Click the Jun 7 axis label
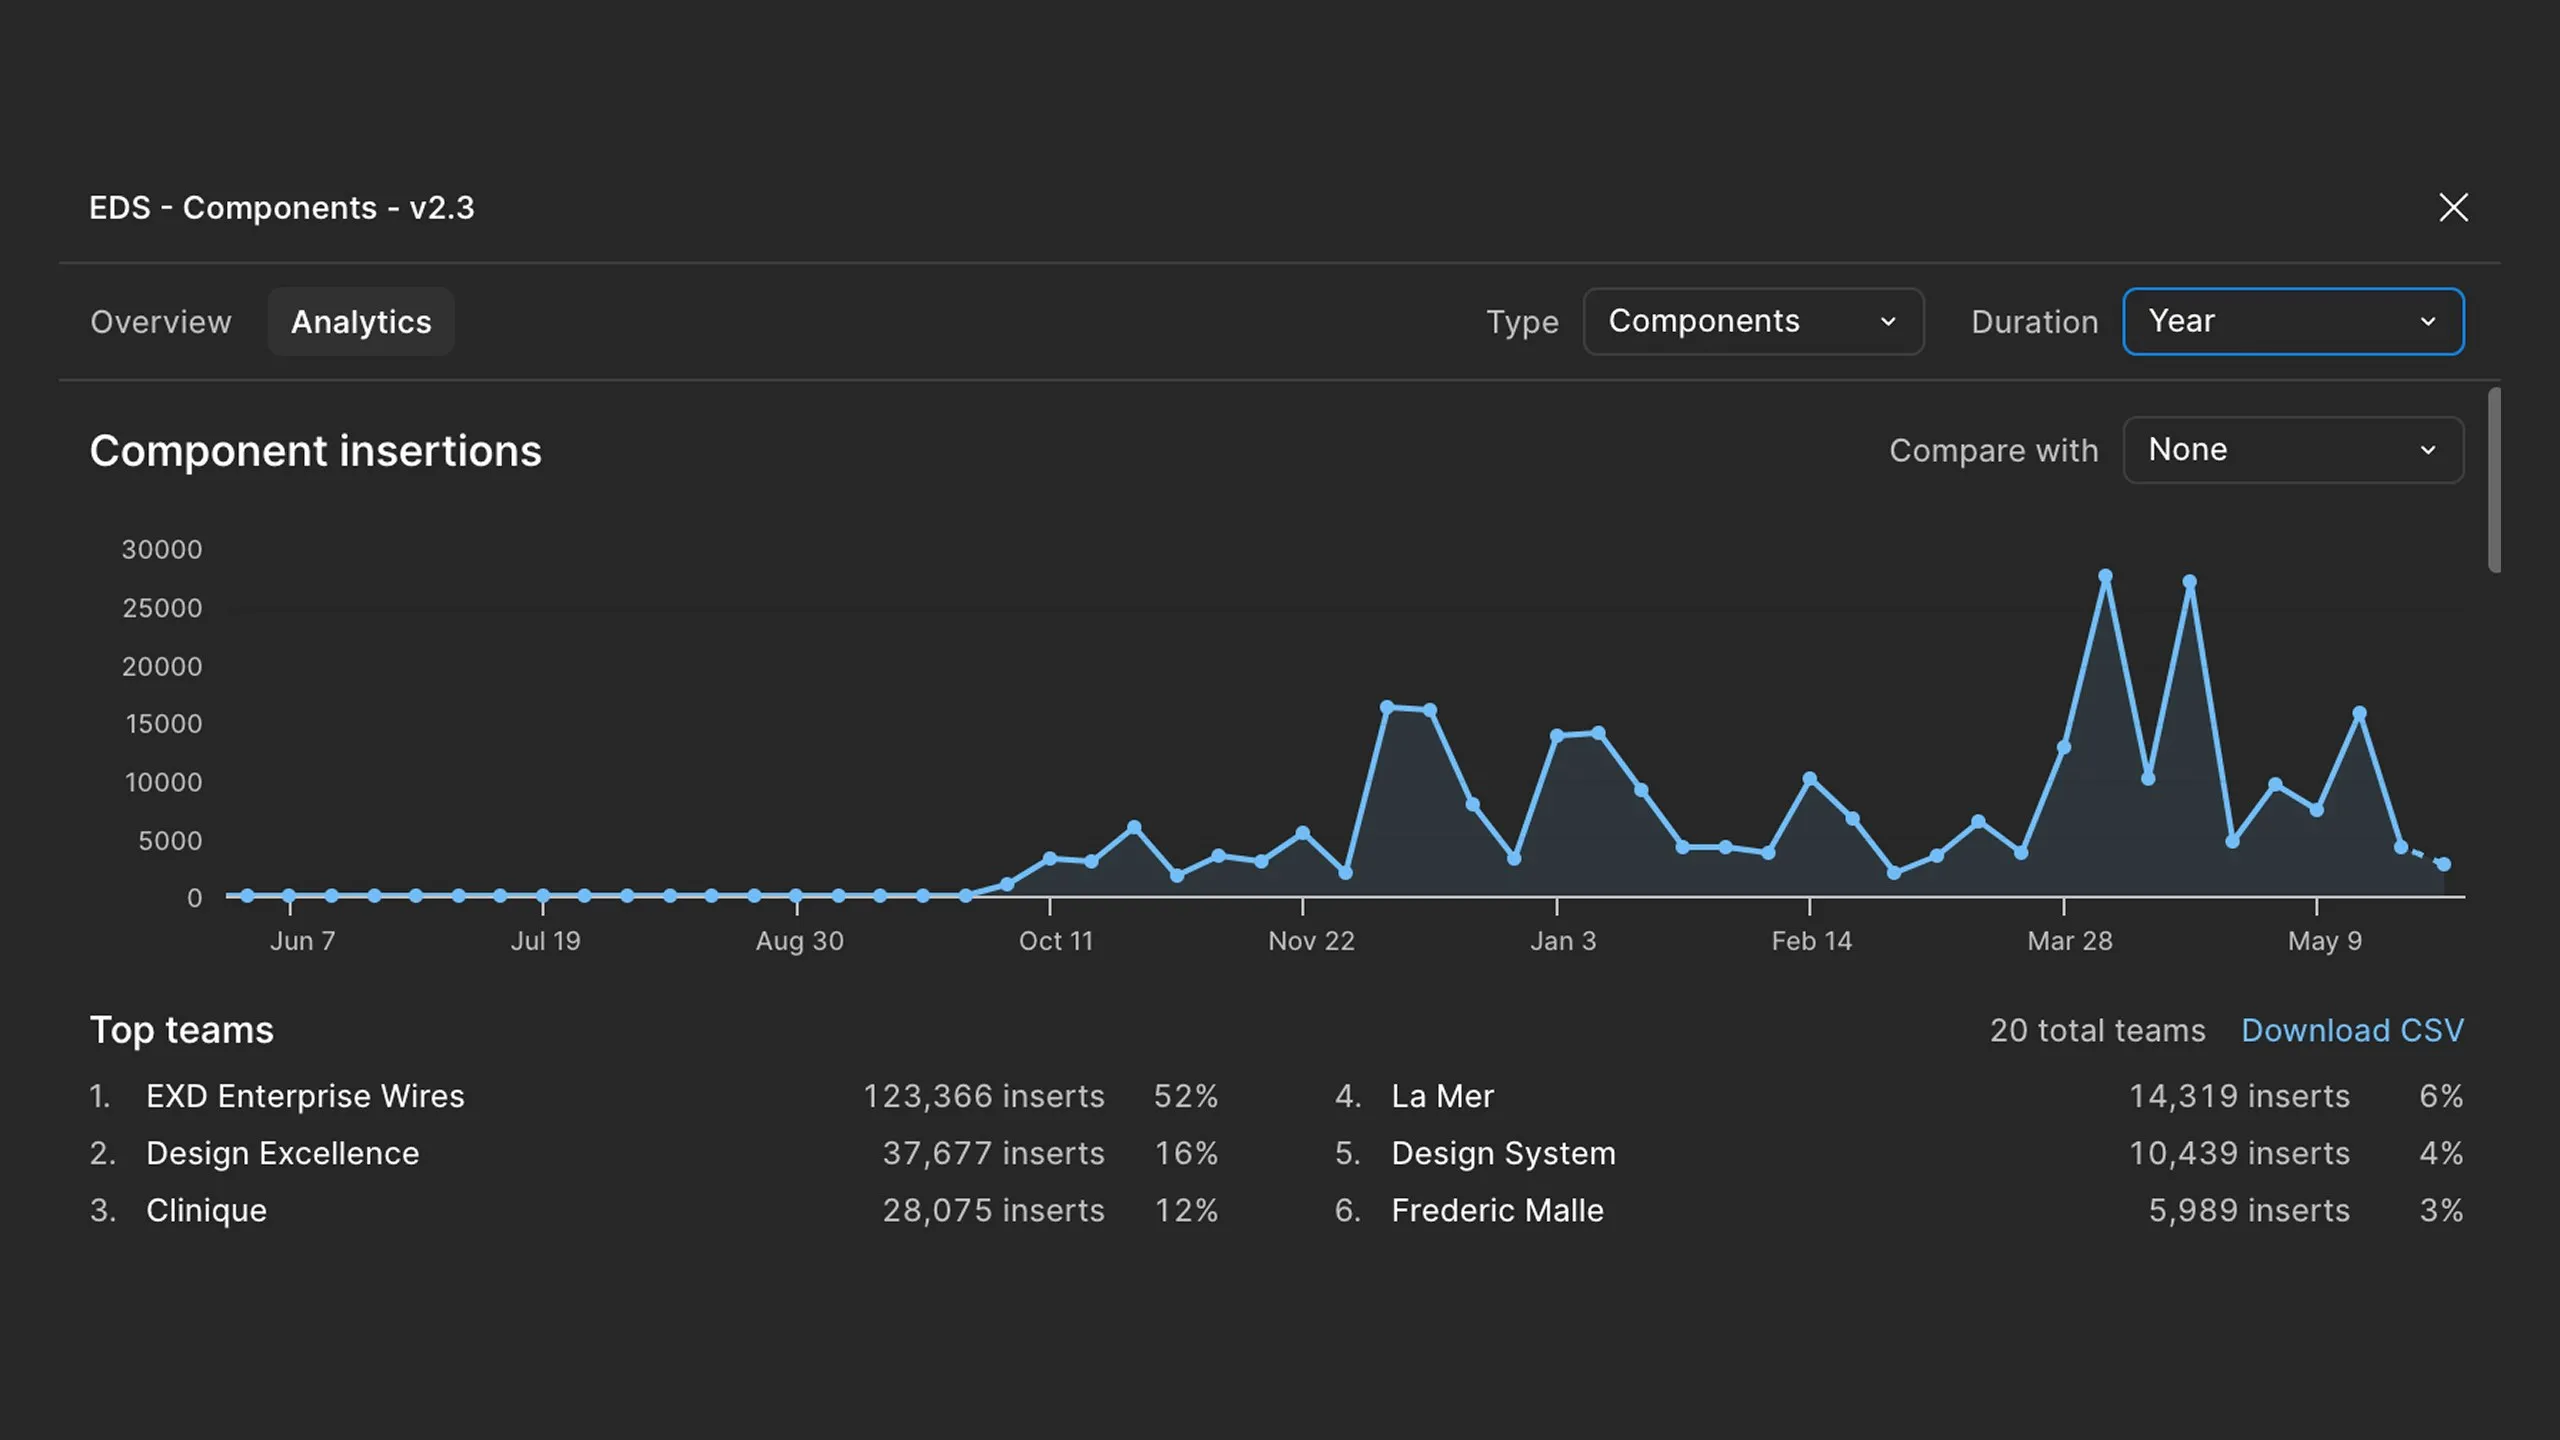Image resolution: width=2560 pixels, height=1440 pixels. tap(302, 941)
